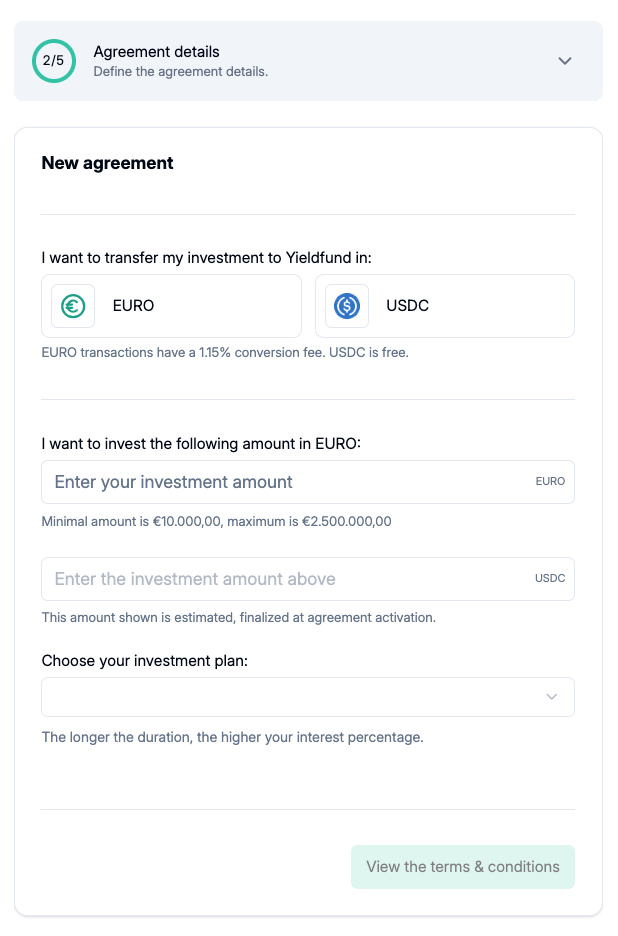Click the green Euro coin icon
The image size is (618, 936).
[x=73, y=306]
